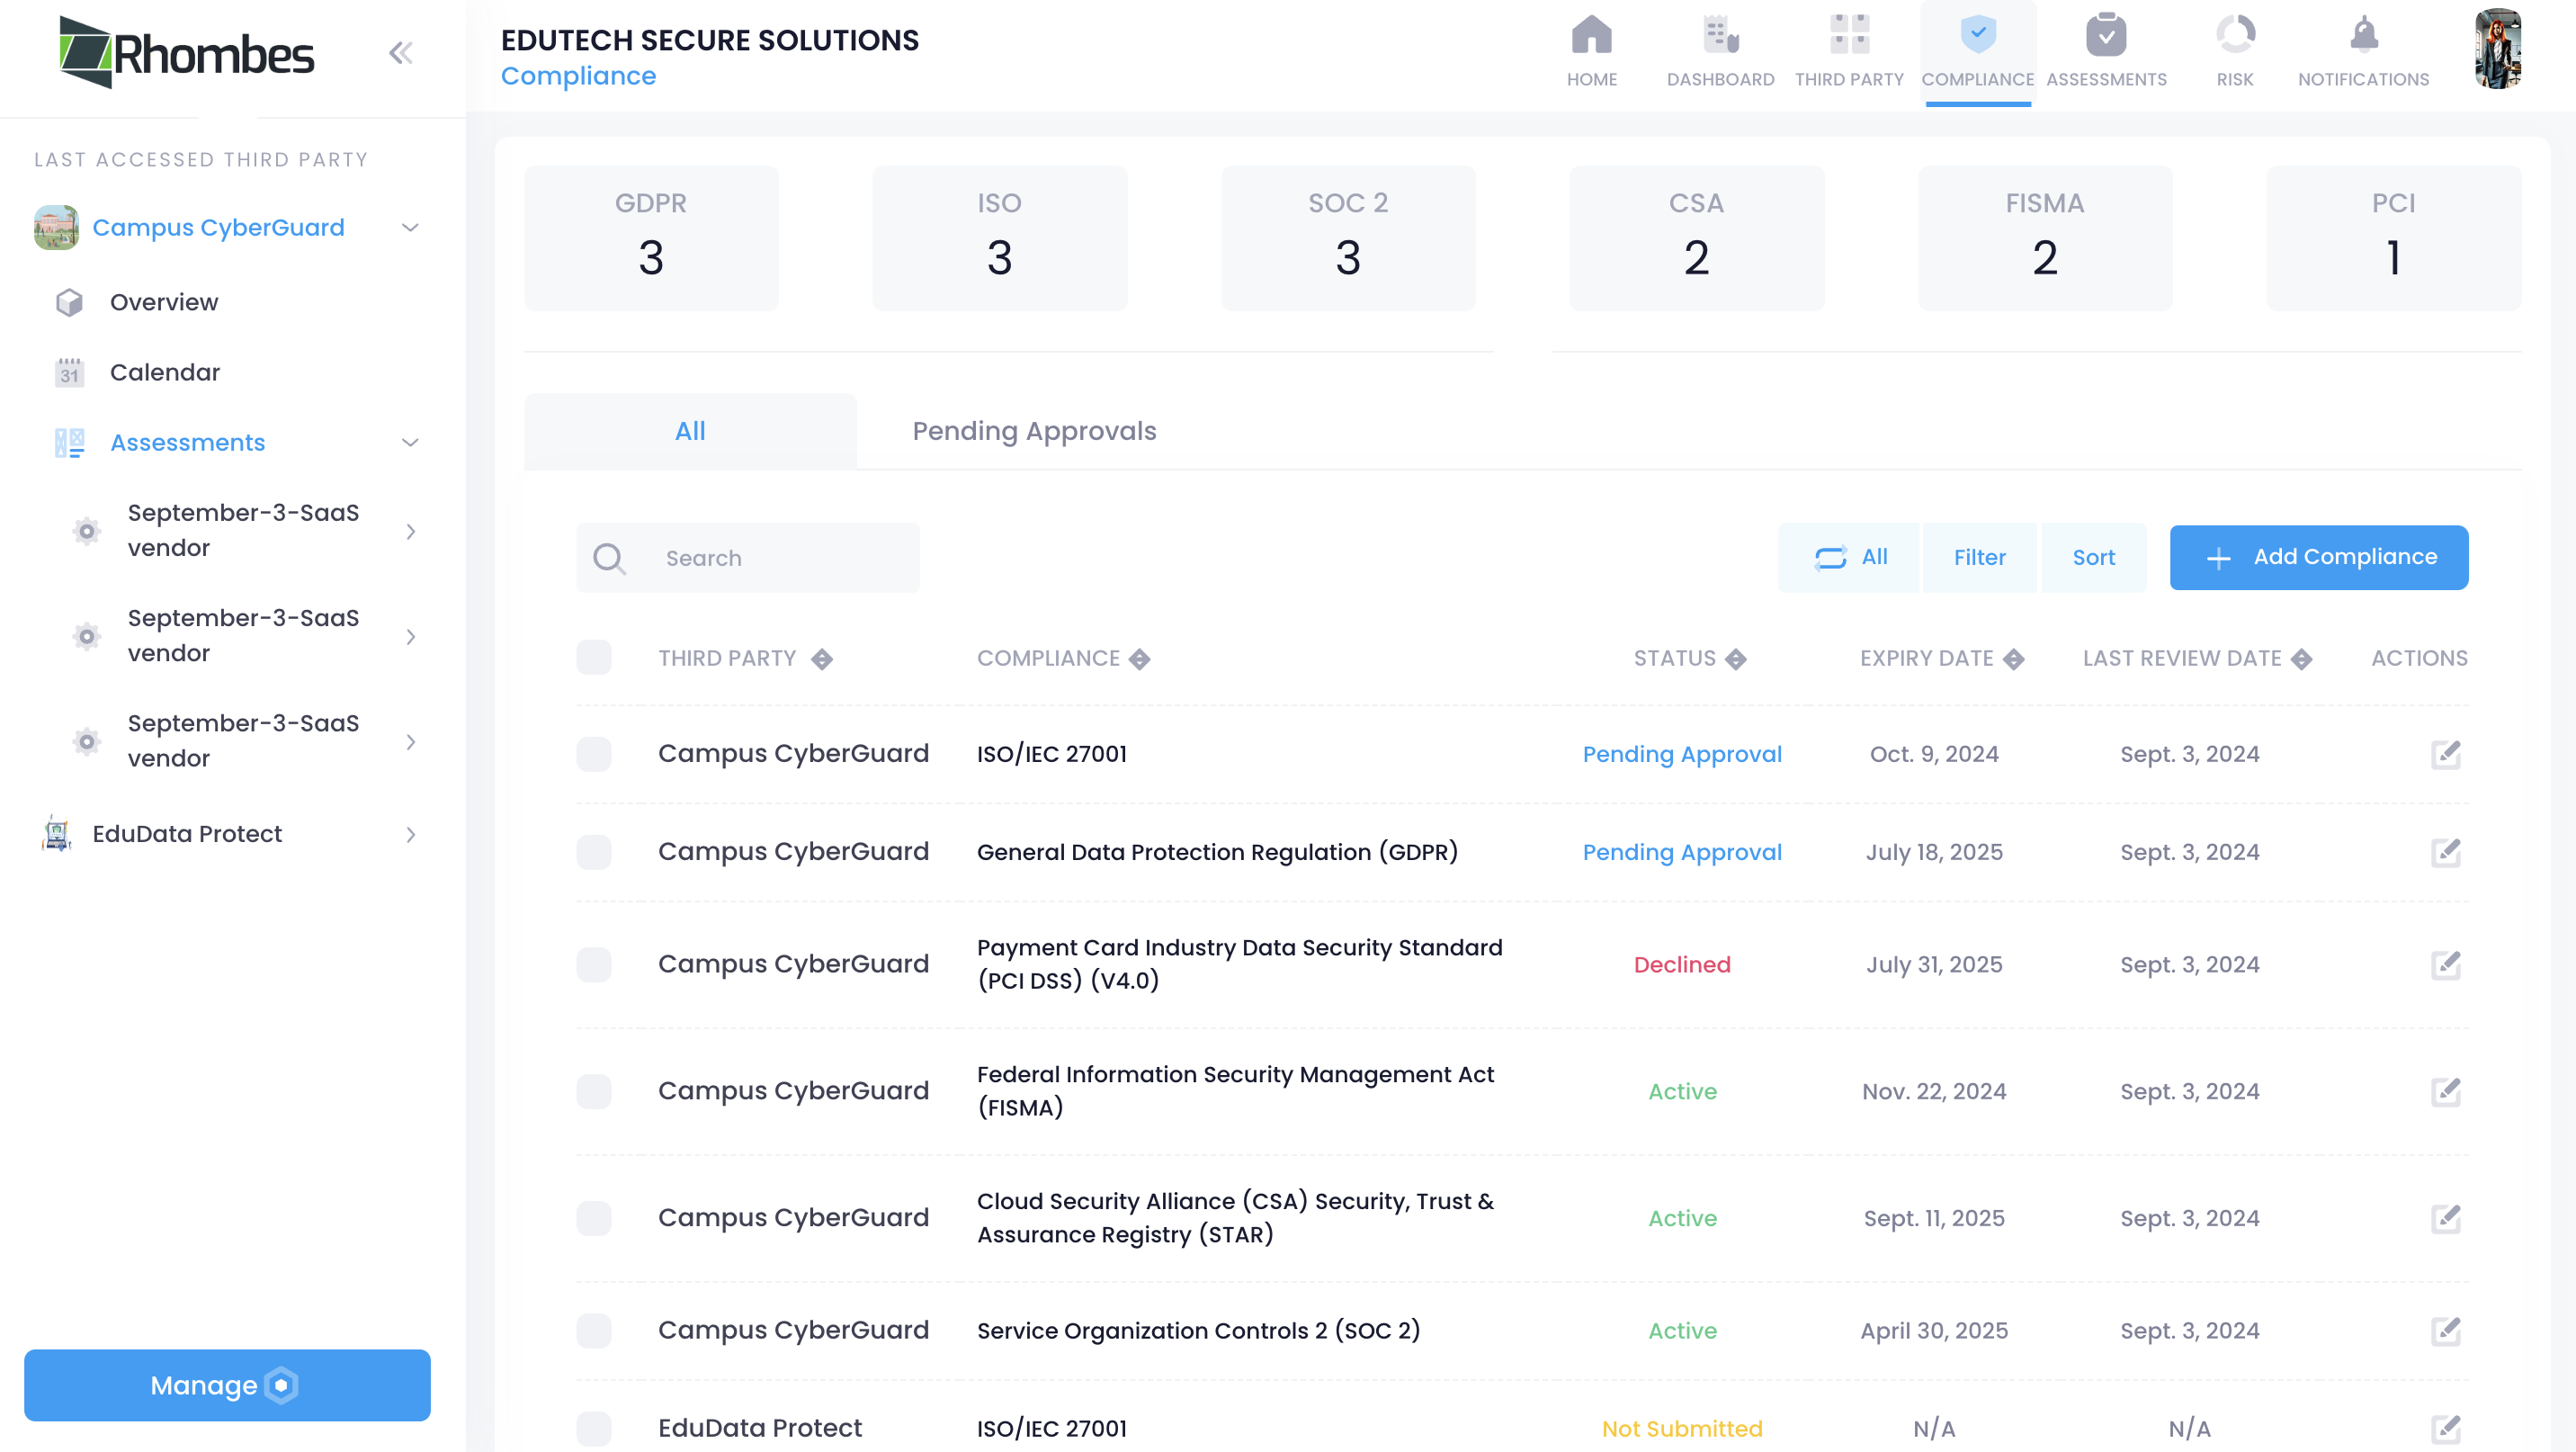Collapse the Campus CyberGuard sidebar group

tap(410, 228)
